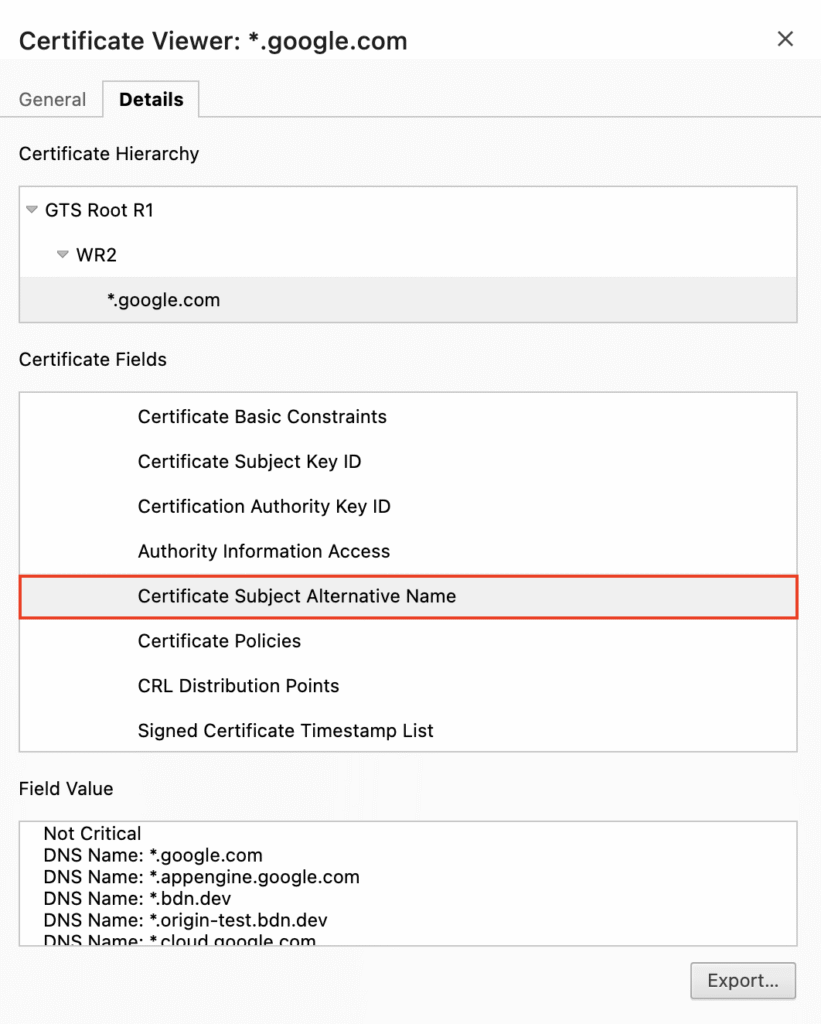Select Signed Certificate Timestamp List field

[285, 731]
